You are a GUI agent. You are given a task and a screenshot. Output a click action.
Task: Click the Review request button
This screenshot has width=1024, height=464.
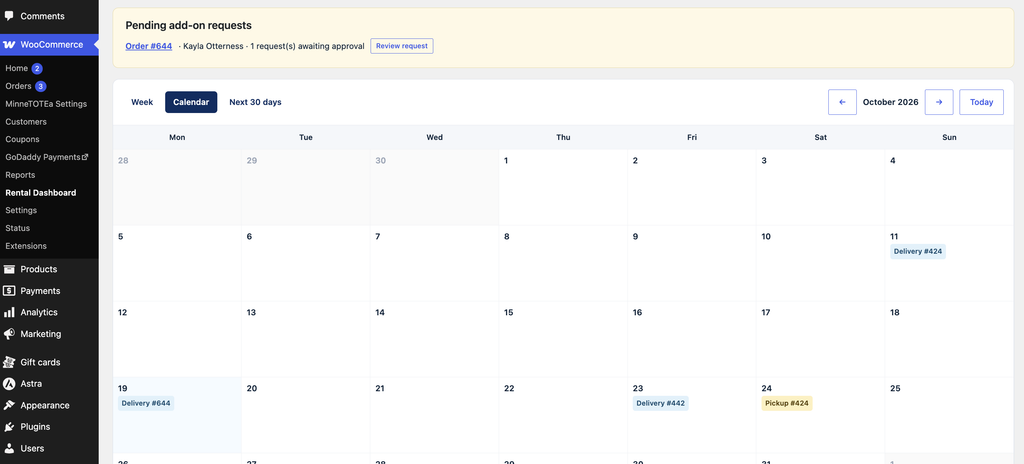point(402,46)
